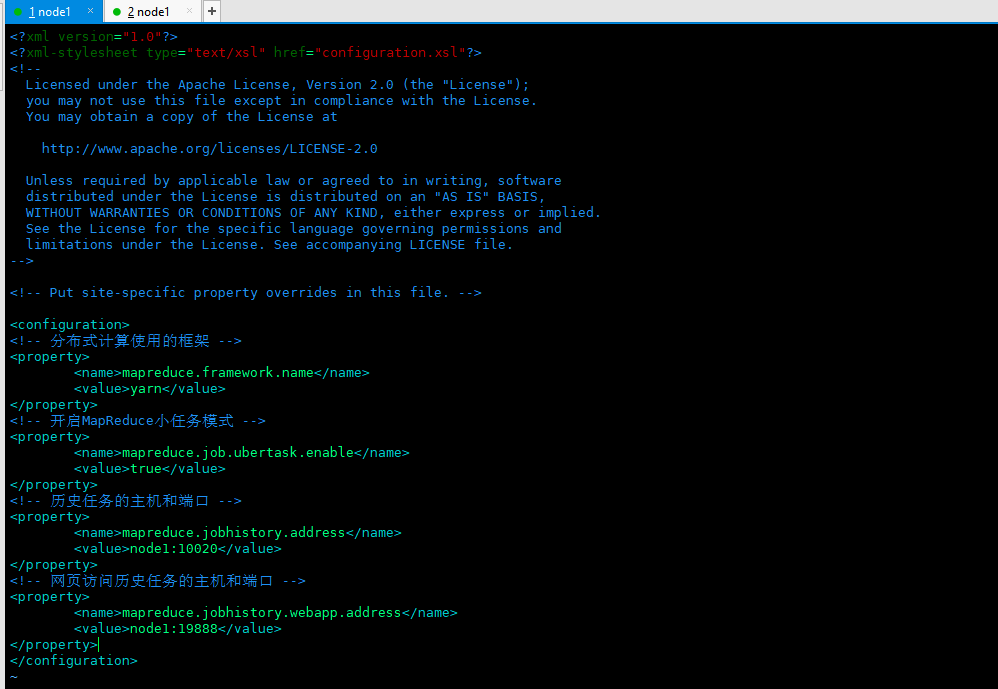Click the xml-stylesheet 'configuration.xsl' line

pos(246,53)
